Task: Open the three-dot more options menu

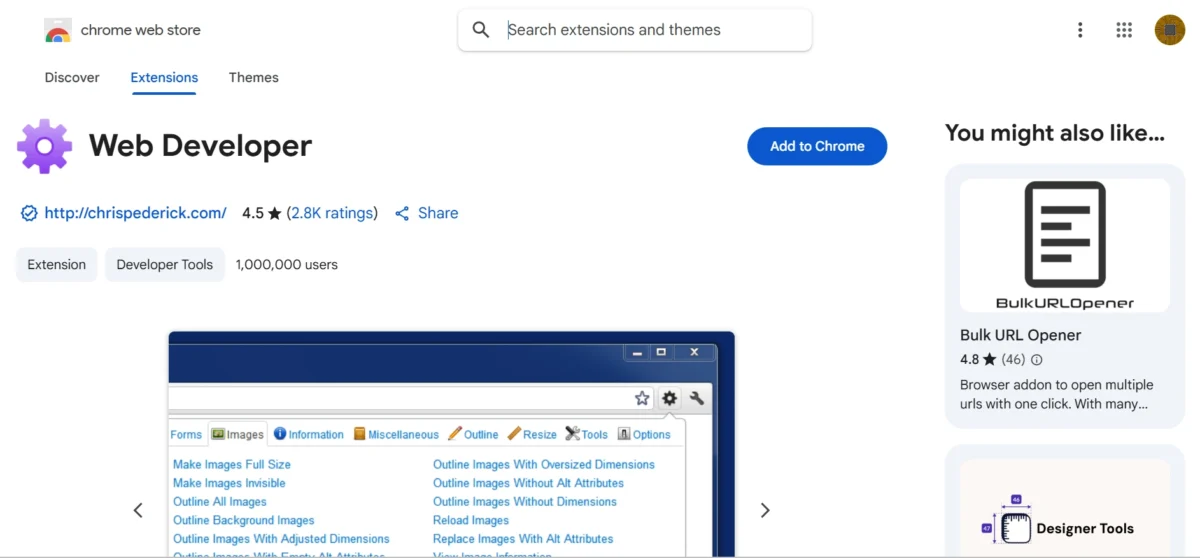Action: (1080, 30)
